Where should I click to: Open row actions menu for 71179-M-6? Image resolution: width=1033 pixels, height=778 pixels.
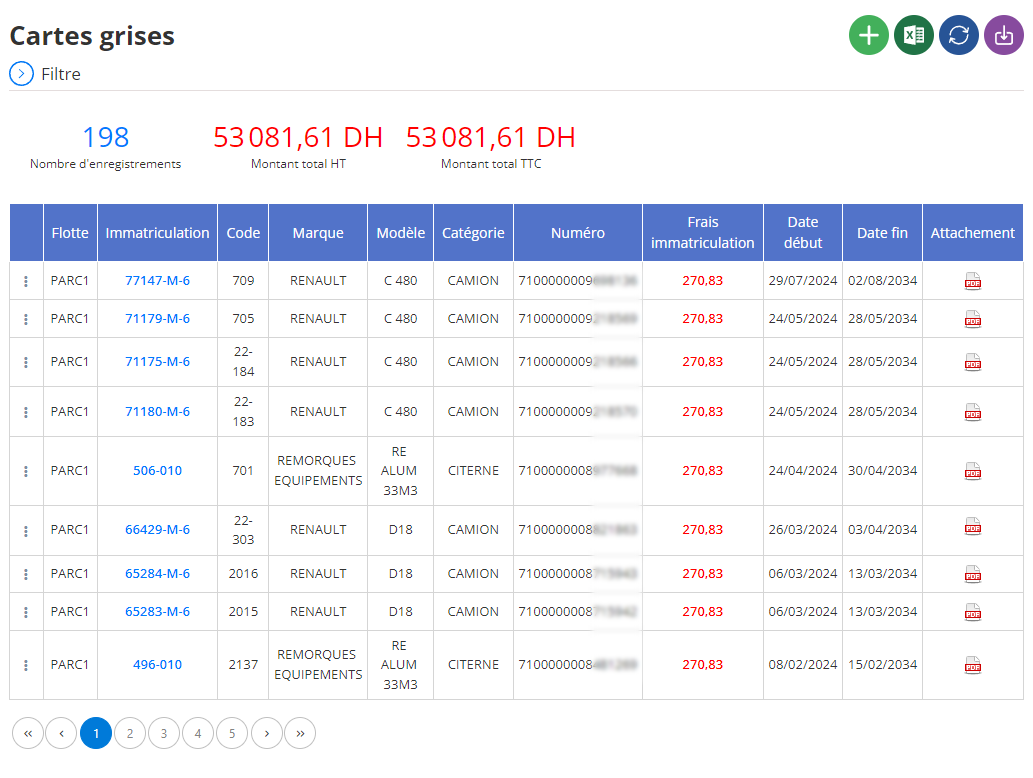point(26,320)
